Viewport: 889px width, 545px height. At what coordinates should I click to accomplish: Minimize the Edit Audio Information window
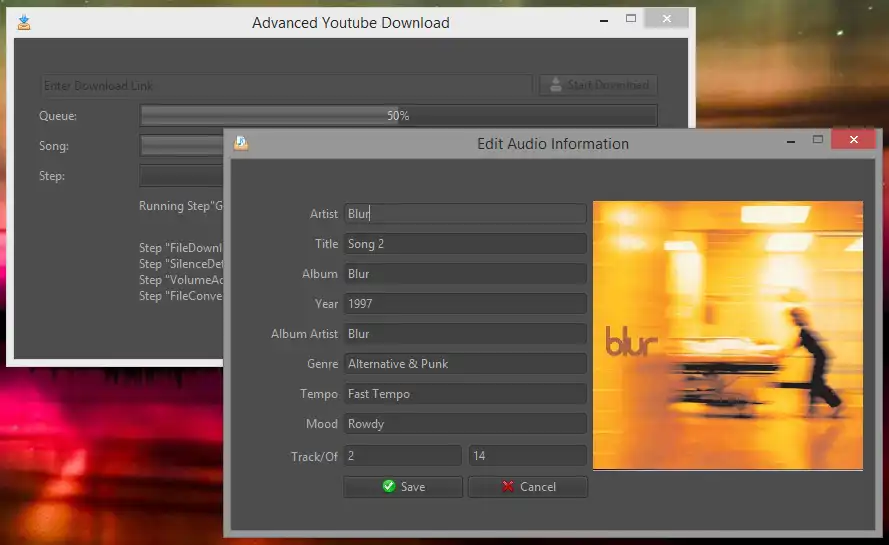pyautogui.click(x=791, y=141)
